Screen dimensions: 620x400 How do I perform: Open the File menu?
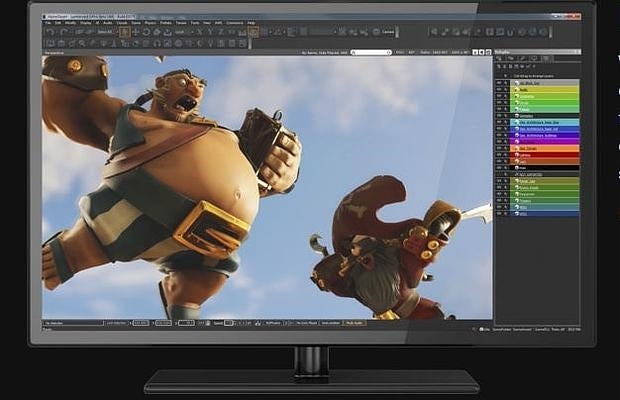point(48,23)
